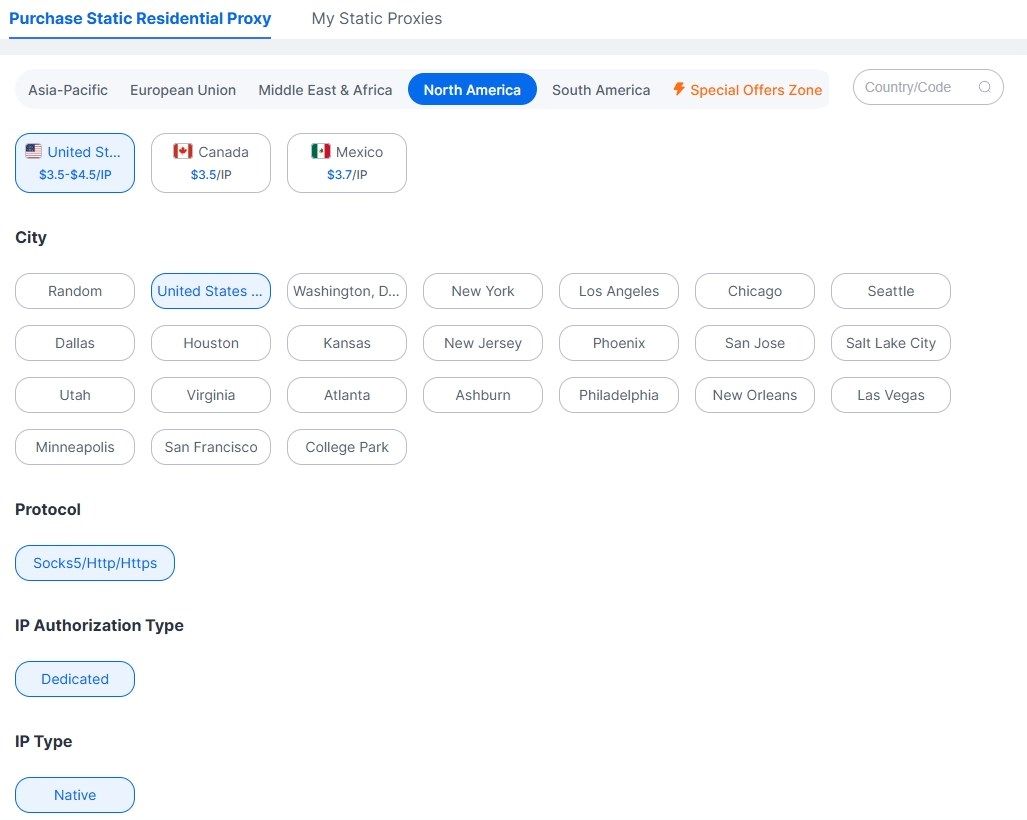This screenshot has width=1027, height=820.
Task: Select the Mexico flag country card
Action: tap(347, 163)
